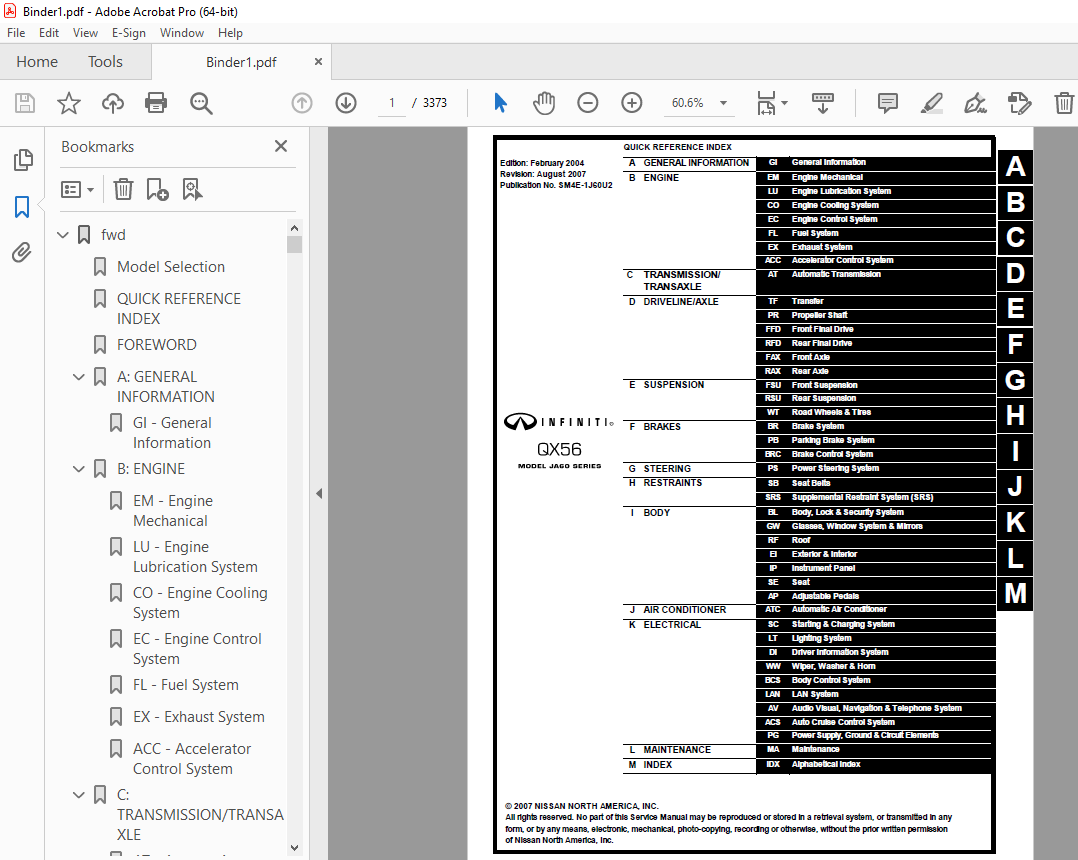Click the read mode scrolling icon
This screenshot has height=860, width=1078.
[823, 103]
